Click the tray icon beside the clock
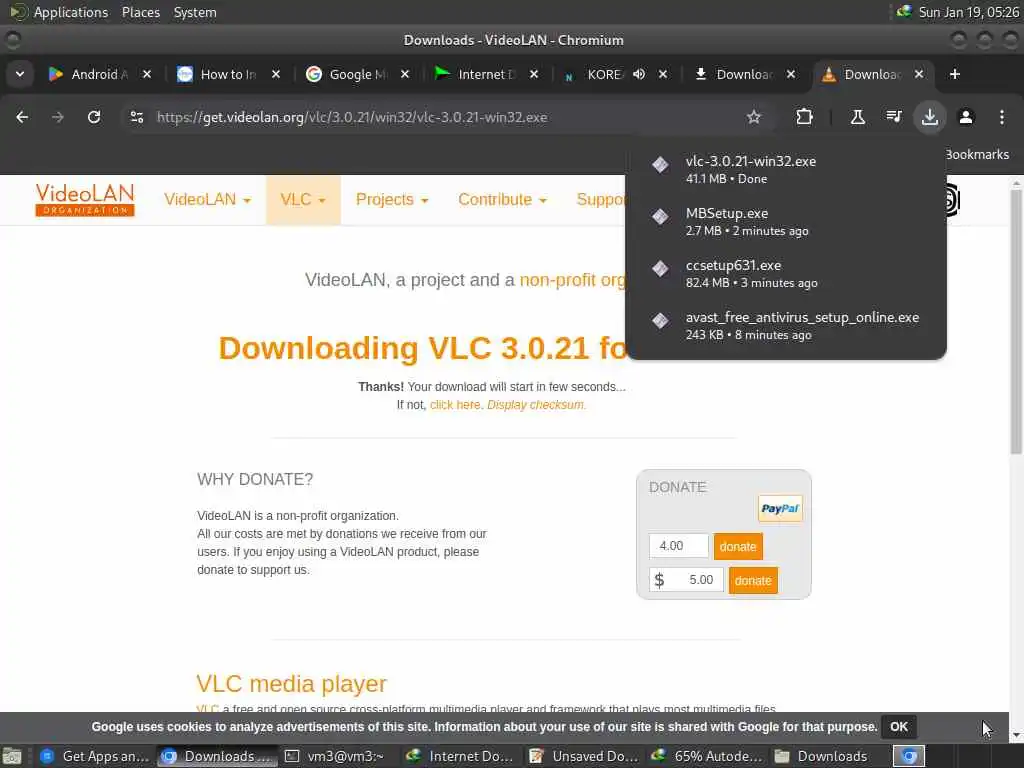Image resolution: width=1024 pixels, height=768 pixels. [904, 12]
